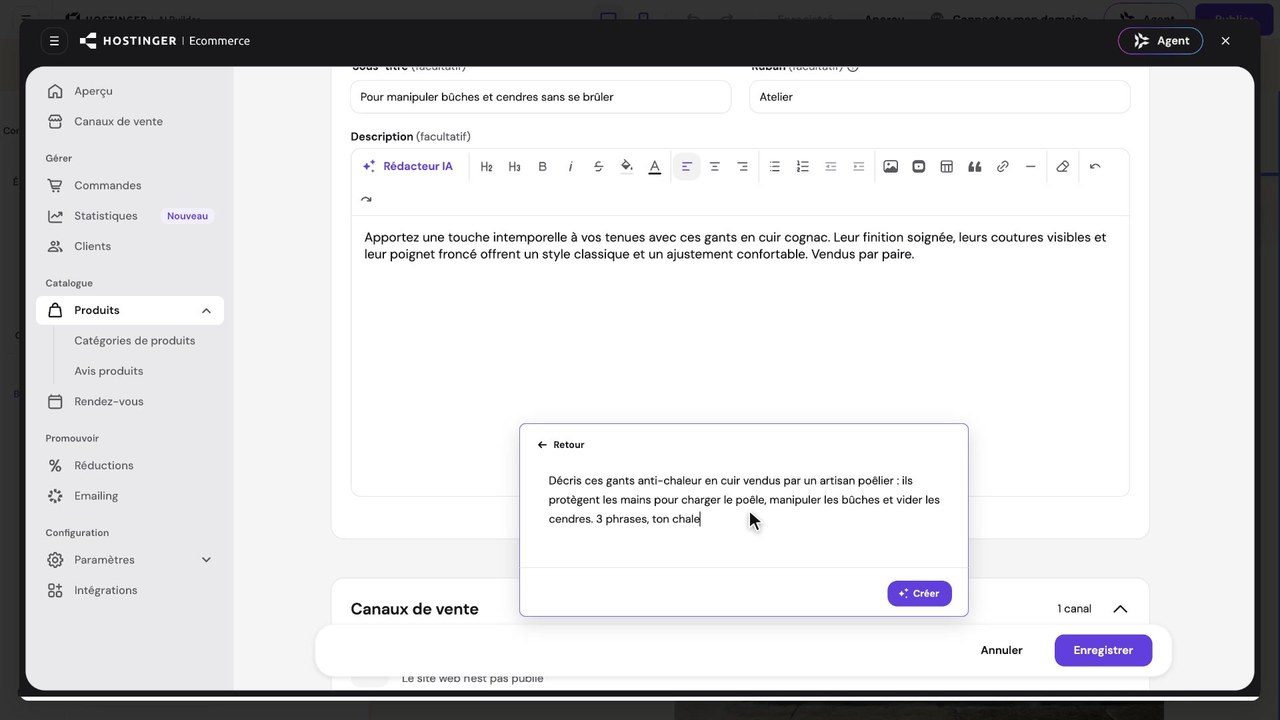The image size is (1280, 720).
Task: Insert a numbered list
Action: pyautogui.click(x=803, y=167)
